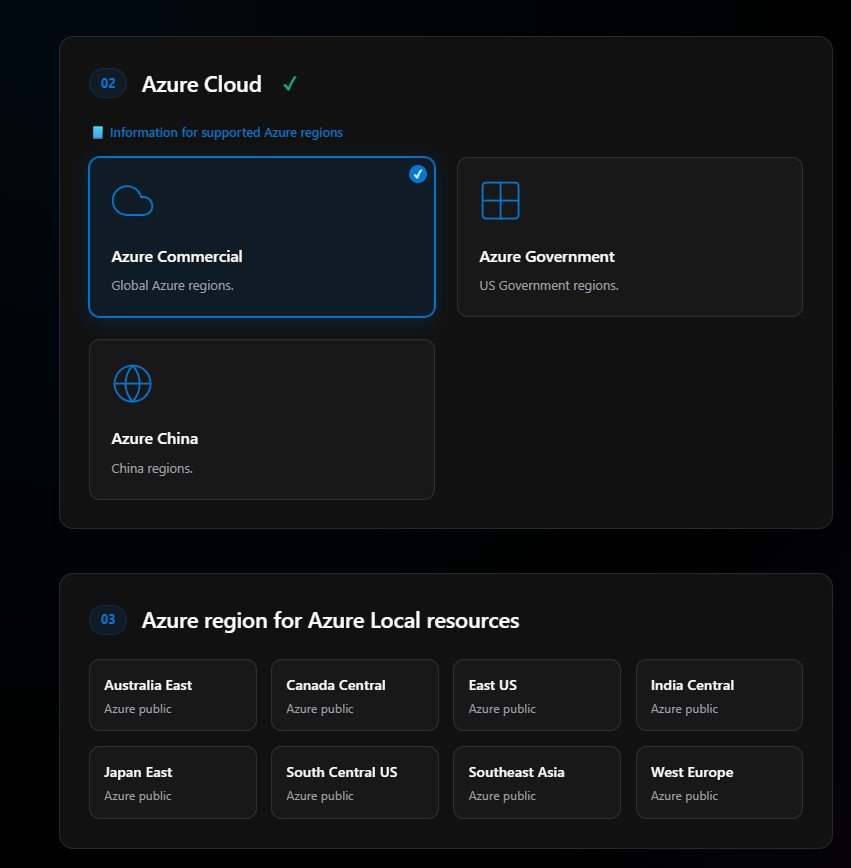Choose the Southeast Asia region
Viewport: 851px width, 868px height.
pyautogui.click(x=536, y=782)
